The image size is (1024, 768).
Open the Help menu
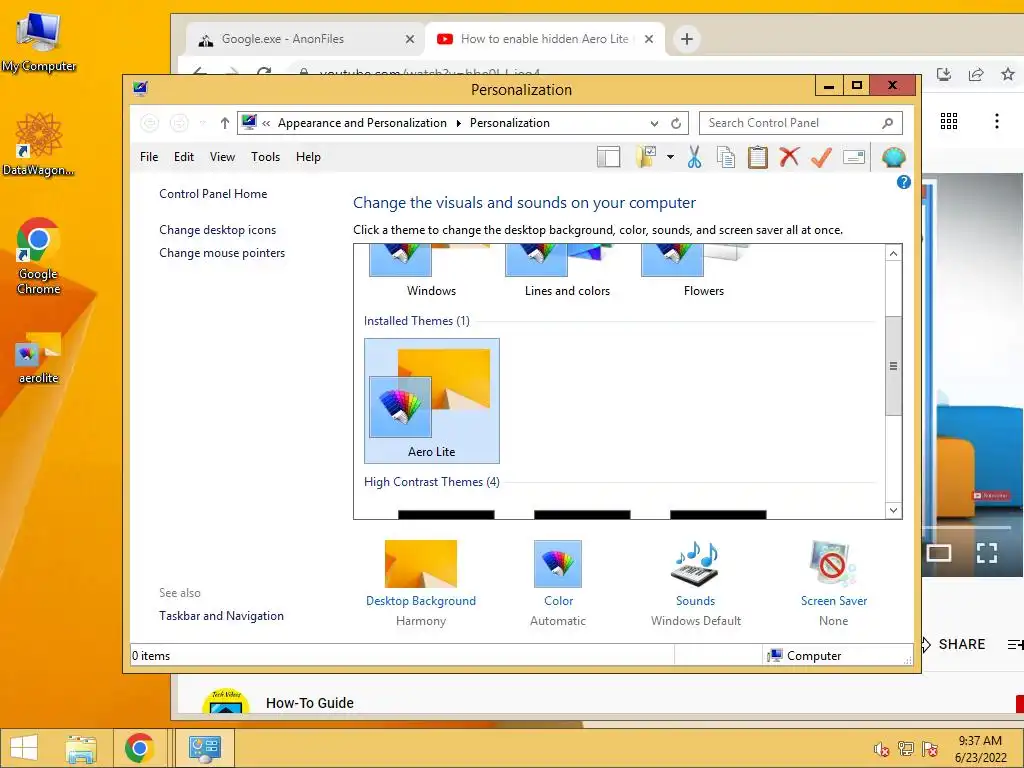click(x=308, y=157)
